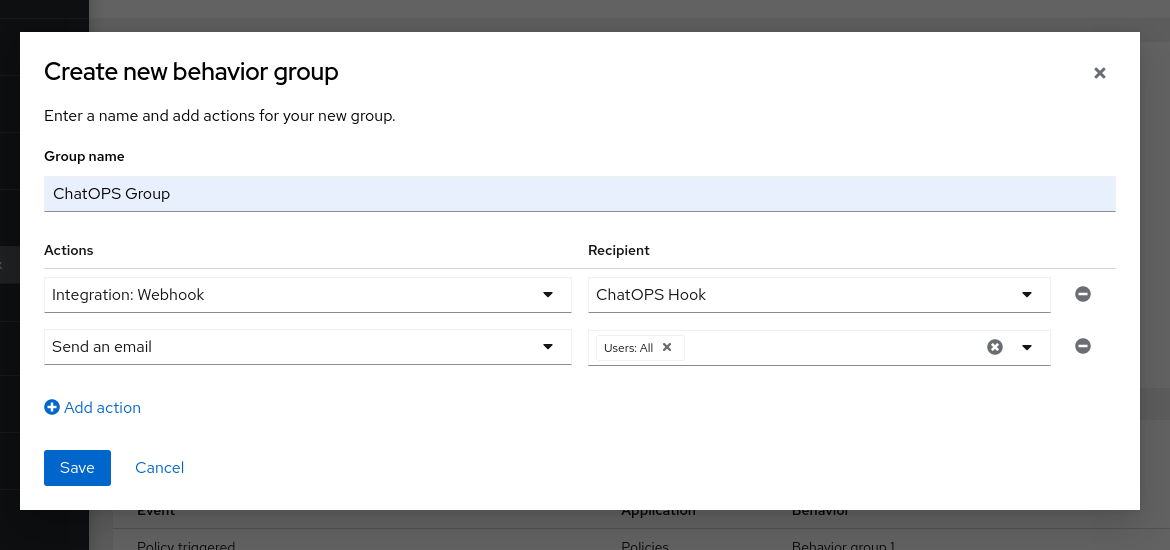This screenshot has height=550, width=1170.
Task: Click the caret arrow beside ChatOPS Hook
Action: [x=1026, y=295]
